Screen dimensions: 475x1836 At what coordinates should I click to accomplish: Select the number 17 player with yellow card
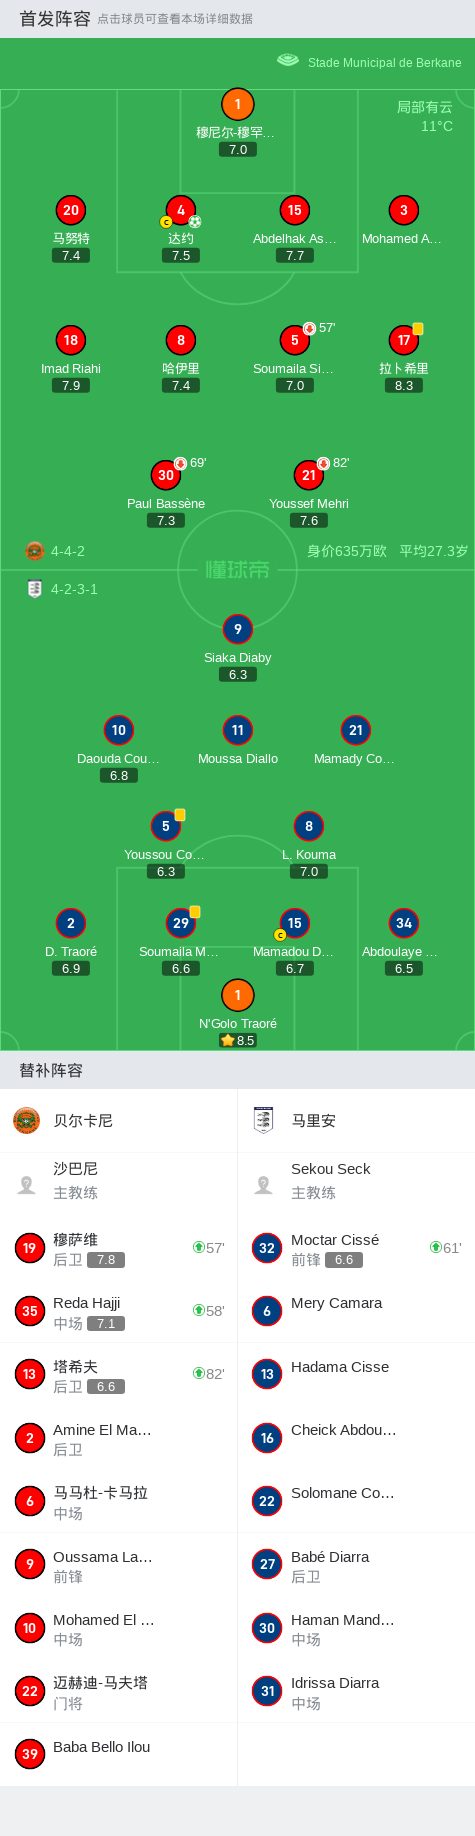404,340
